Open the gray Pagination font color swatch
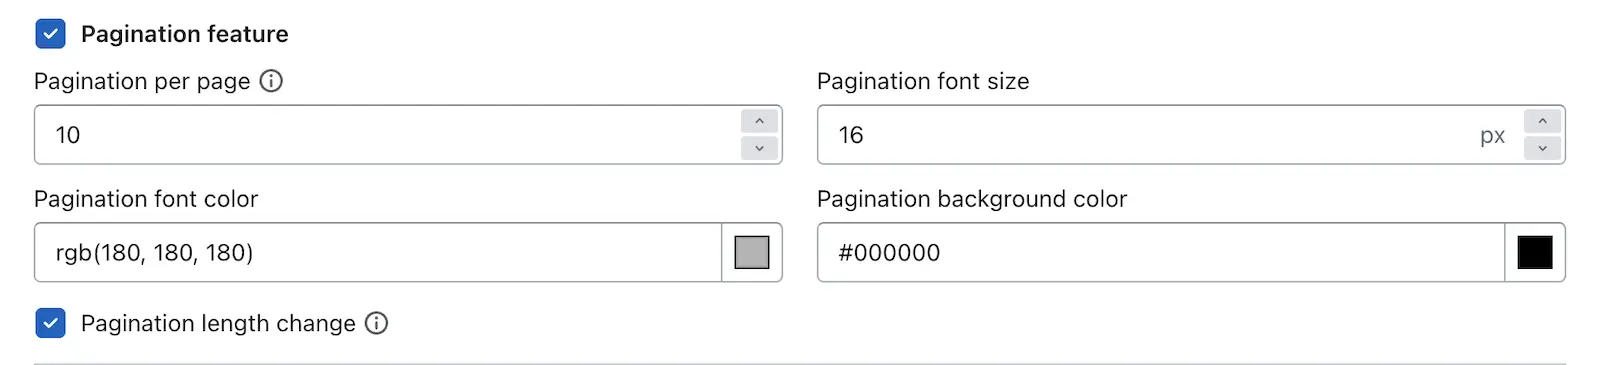 [752, 252]
